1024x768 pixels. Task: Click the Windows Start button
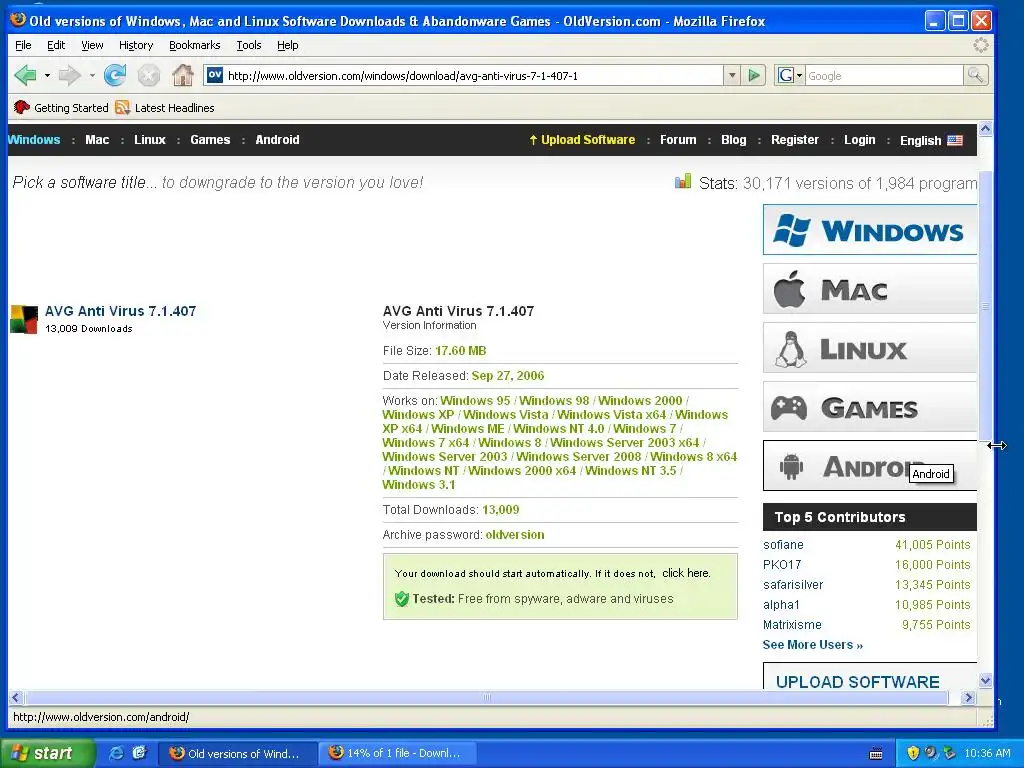point(47,753)
